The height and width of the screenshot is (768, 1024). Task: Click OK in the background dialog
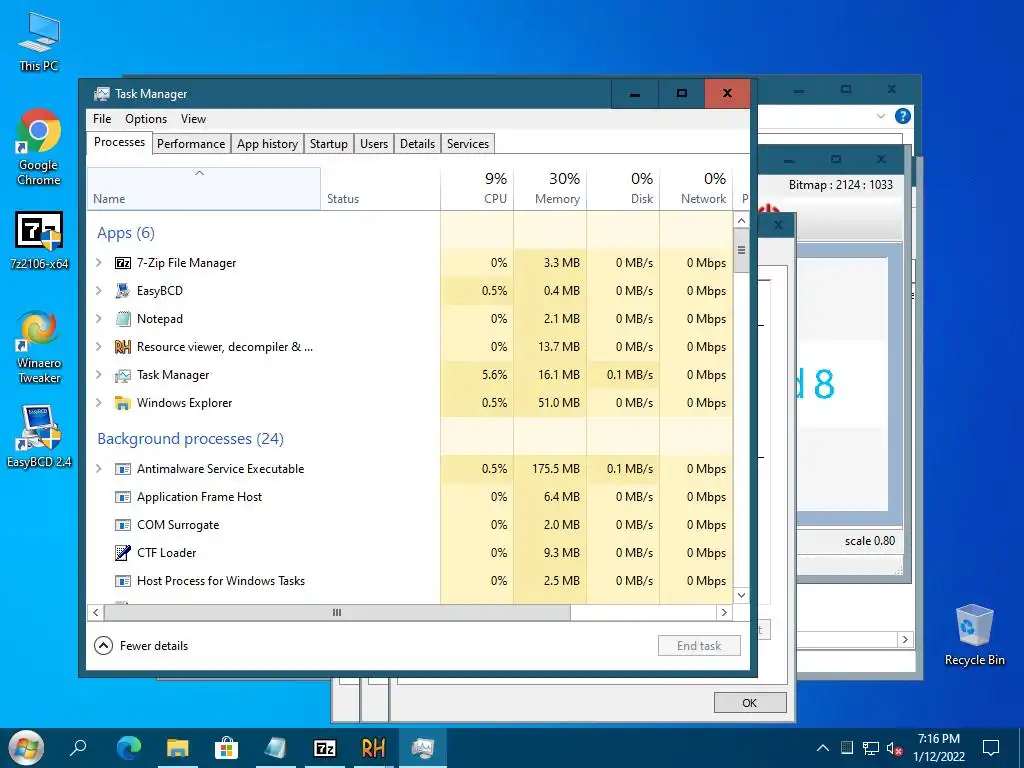point(750,703)
